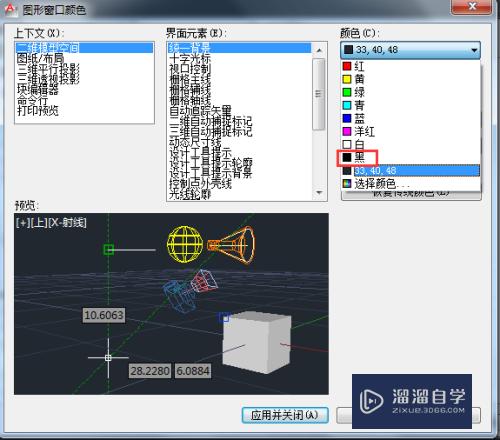Viewport: 500px width, 440px height.
Task: Click the interface elements list scroll-down arrow
Action: coord(319,193)
